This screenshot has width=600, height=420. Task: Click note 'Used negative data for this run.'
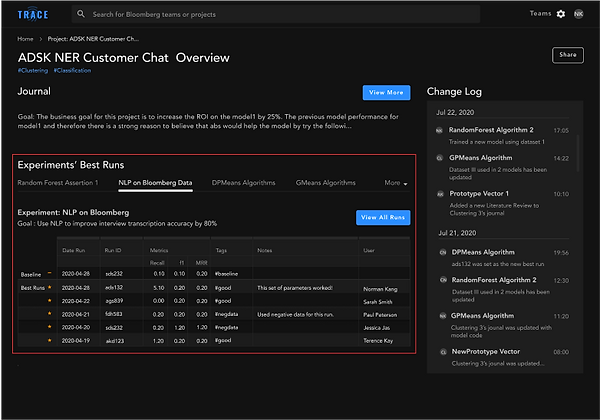(x=295, y=314)
